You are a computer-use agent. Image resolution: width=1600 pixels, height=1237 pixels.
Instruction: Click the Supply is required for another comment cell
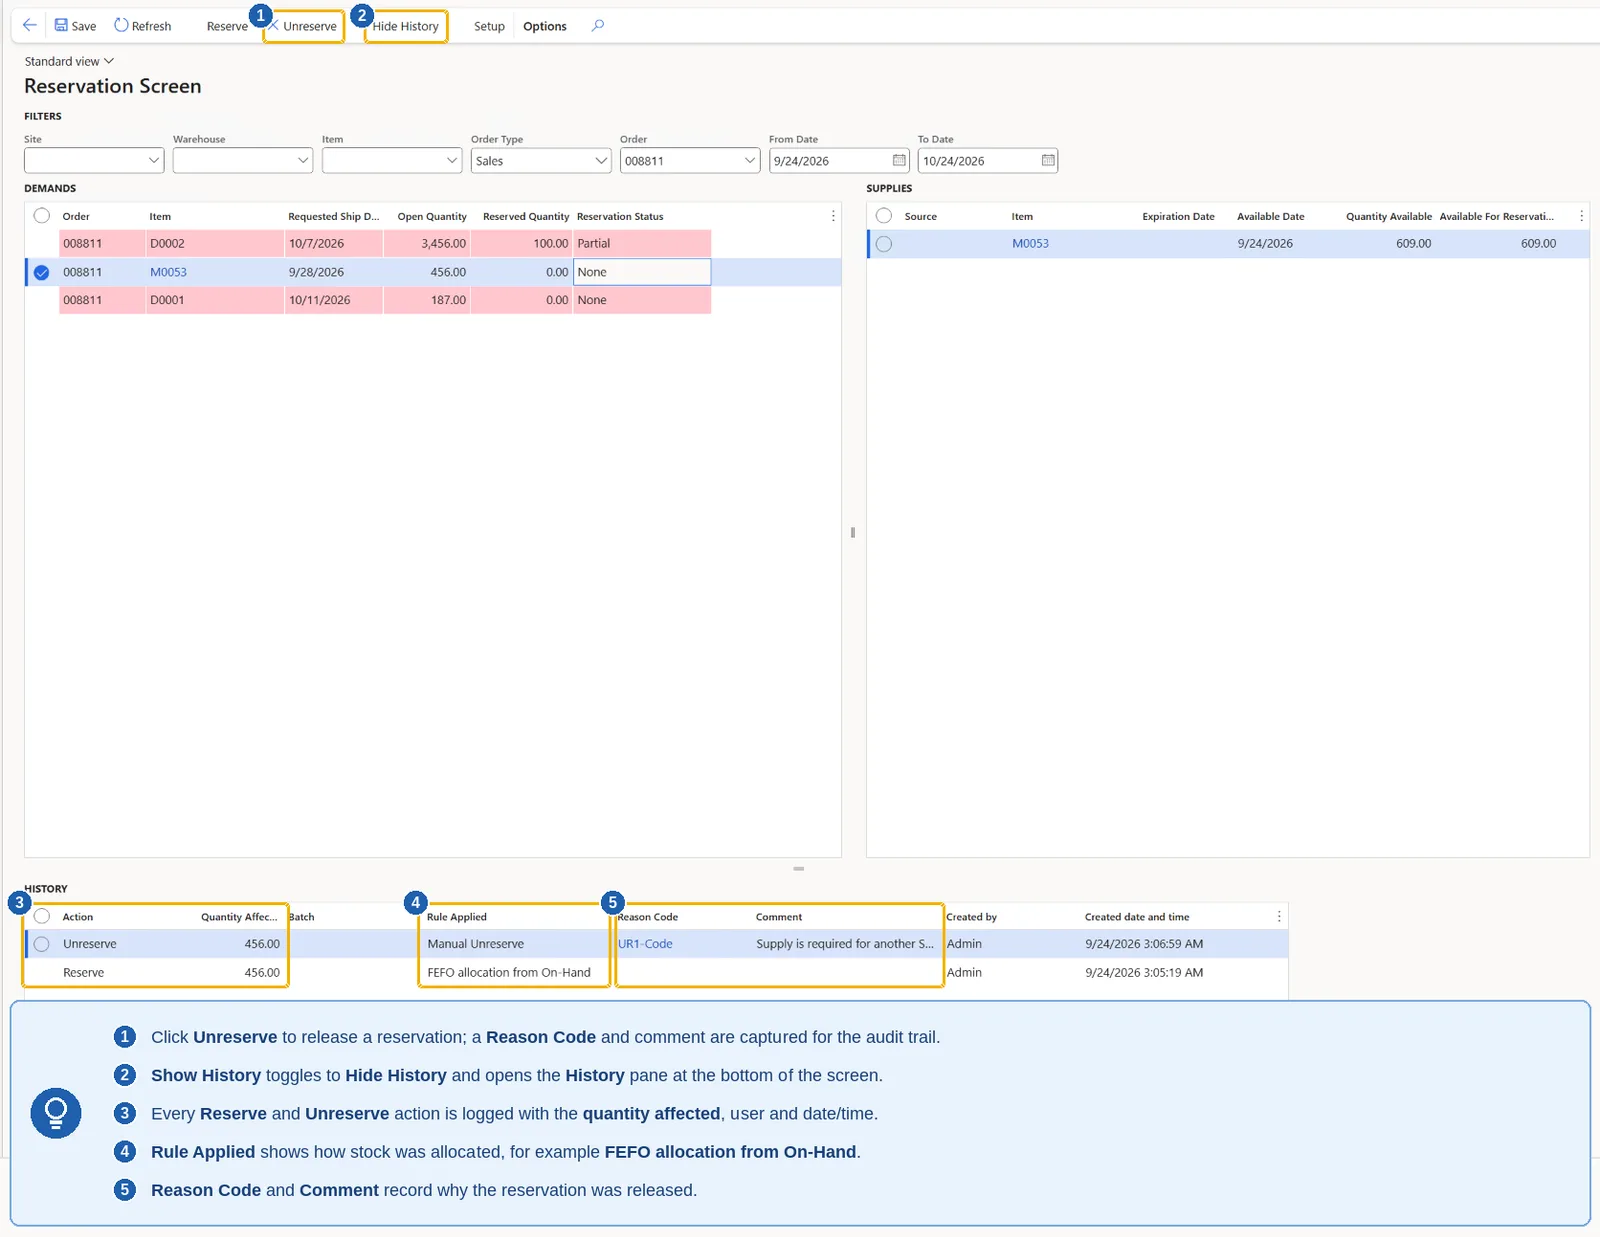[x=845, y=944]
